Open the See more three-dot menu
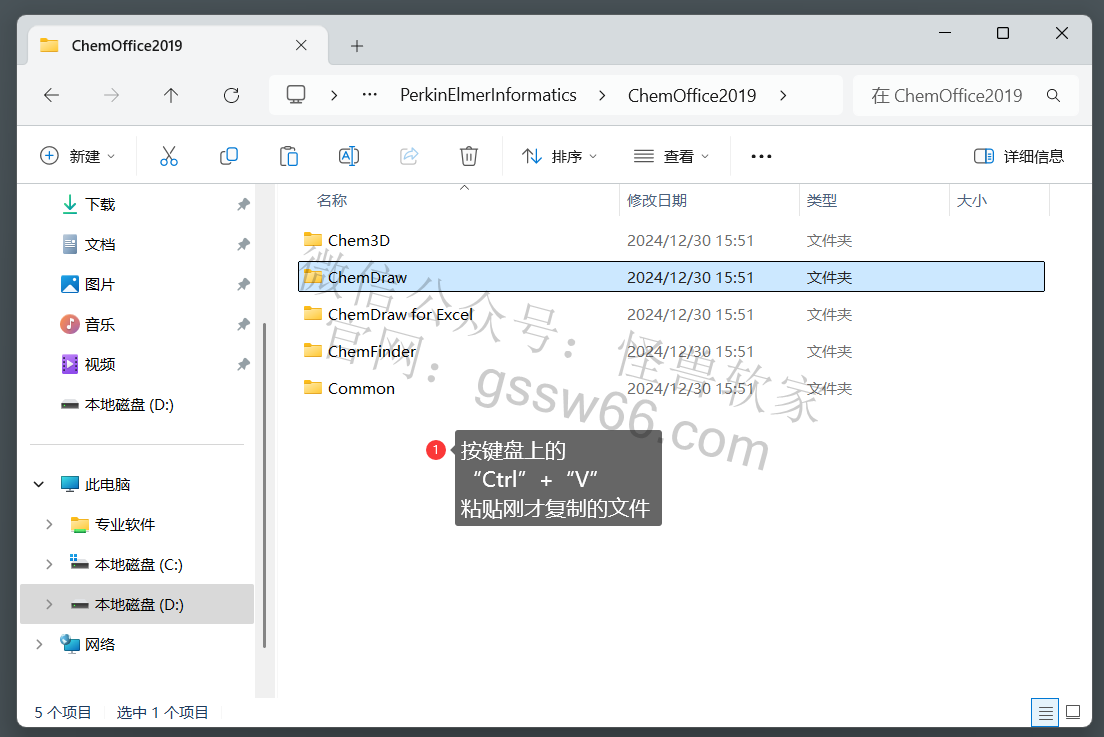The image size is (1104, 737). (x=761, y=156)
